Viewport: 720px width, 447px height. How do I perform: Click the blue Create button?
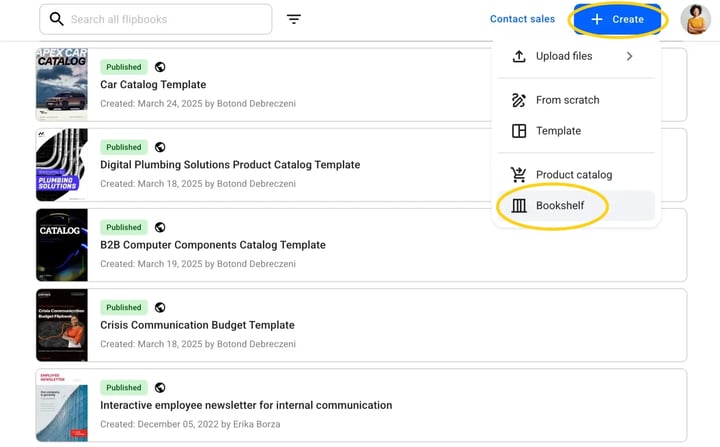pyautogui.click(x=617, y=19)
